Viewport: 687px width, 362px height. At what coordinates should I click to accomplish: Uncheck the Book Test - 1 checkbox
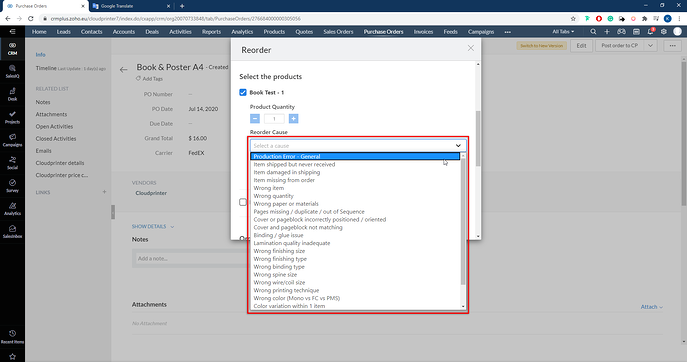[243, 92]
